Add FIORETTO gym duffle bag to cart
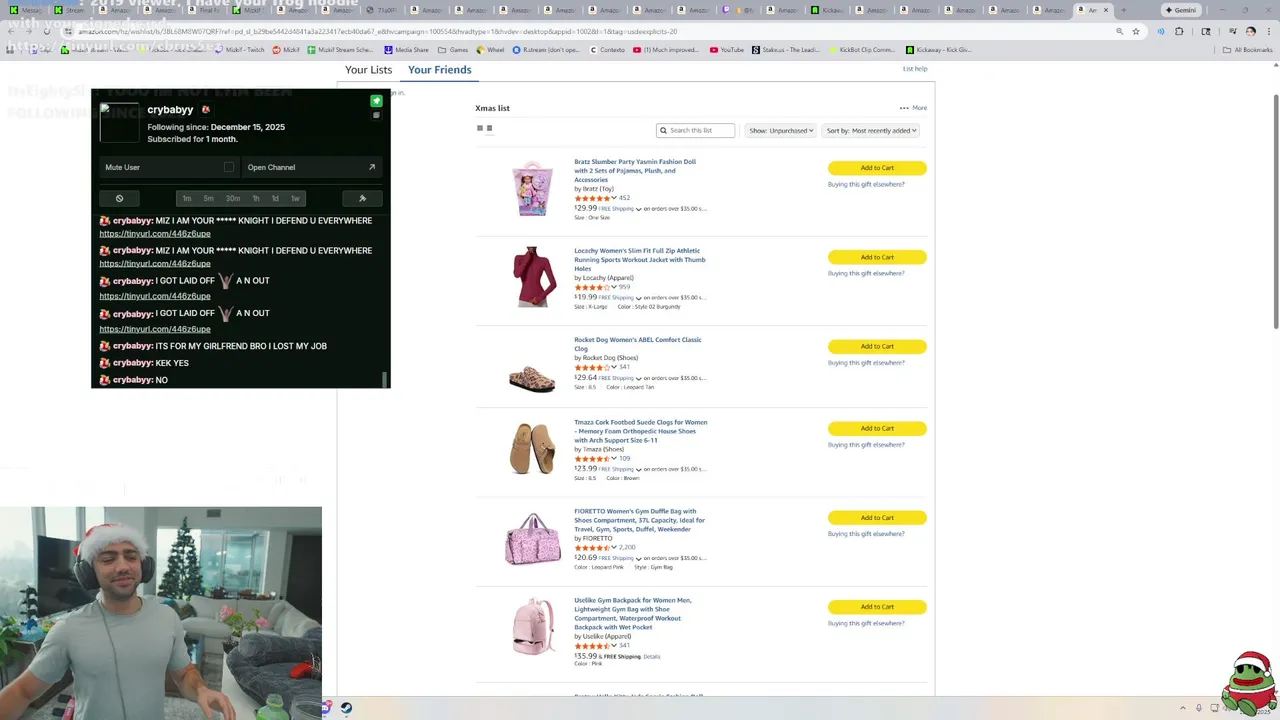This screenshot has width=1280, height=720. (x=877, y=517)
